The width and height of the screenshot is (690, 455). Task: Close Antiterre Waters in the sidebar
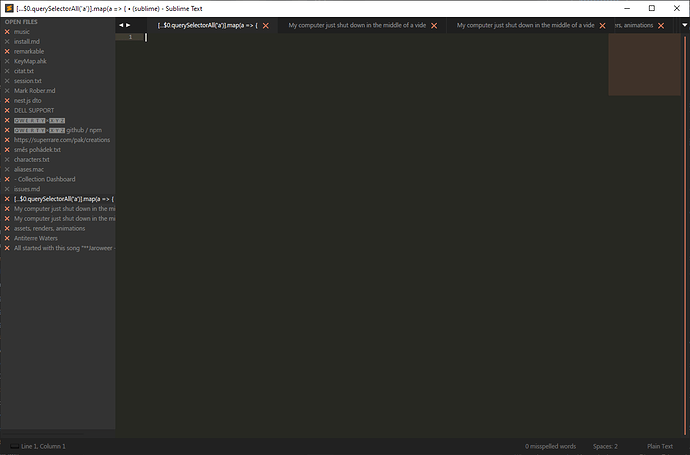click(7, 238)
